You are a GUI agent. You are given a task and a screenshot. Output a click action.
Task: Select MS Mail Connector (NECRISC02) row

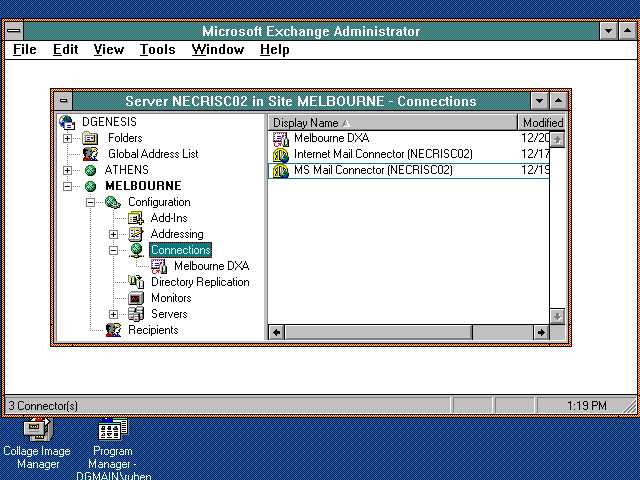pyautogui.click(x=409, y=171)
